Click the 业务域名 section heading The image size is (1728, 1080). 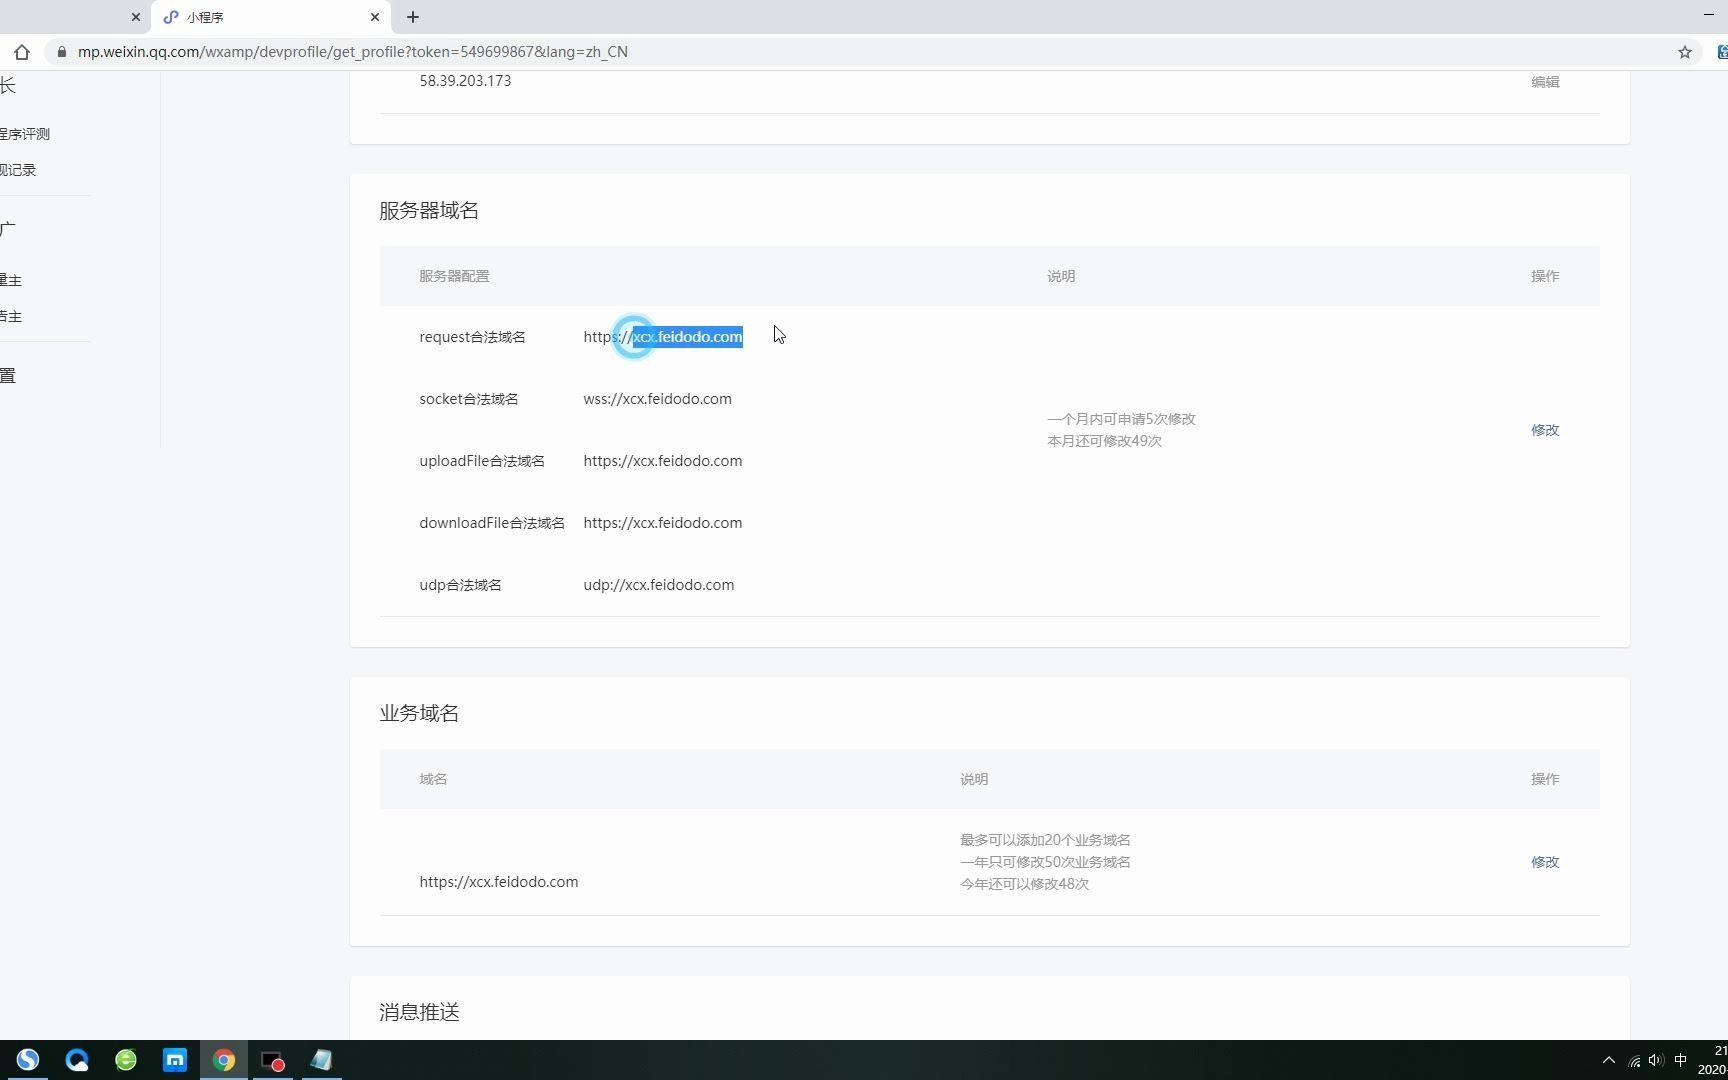pos(419,713)
